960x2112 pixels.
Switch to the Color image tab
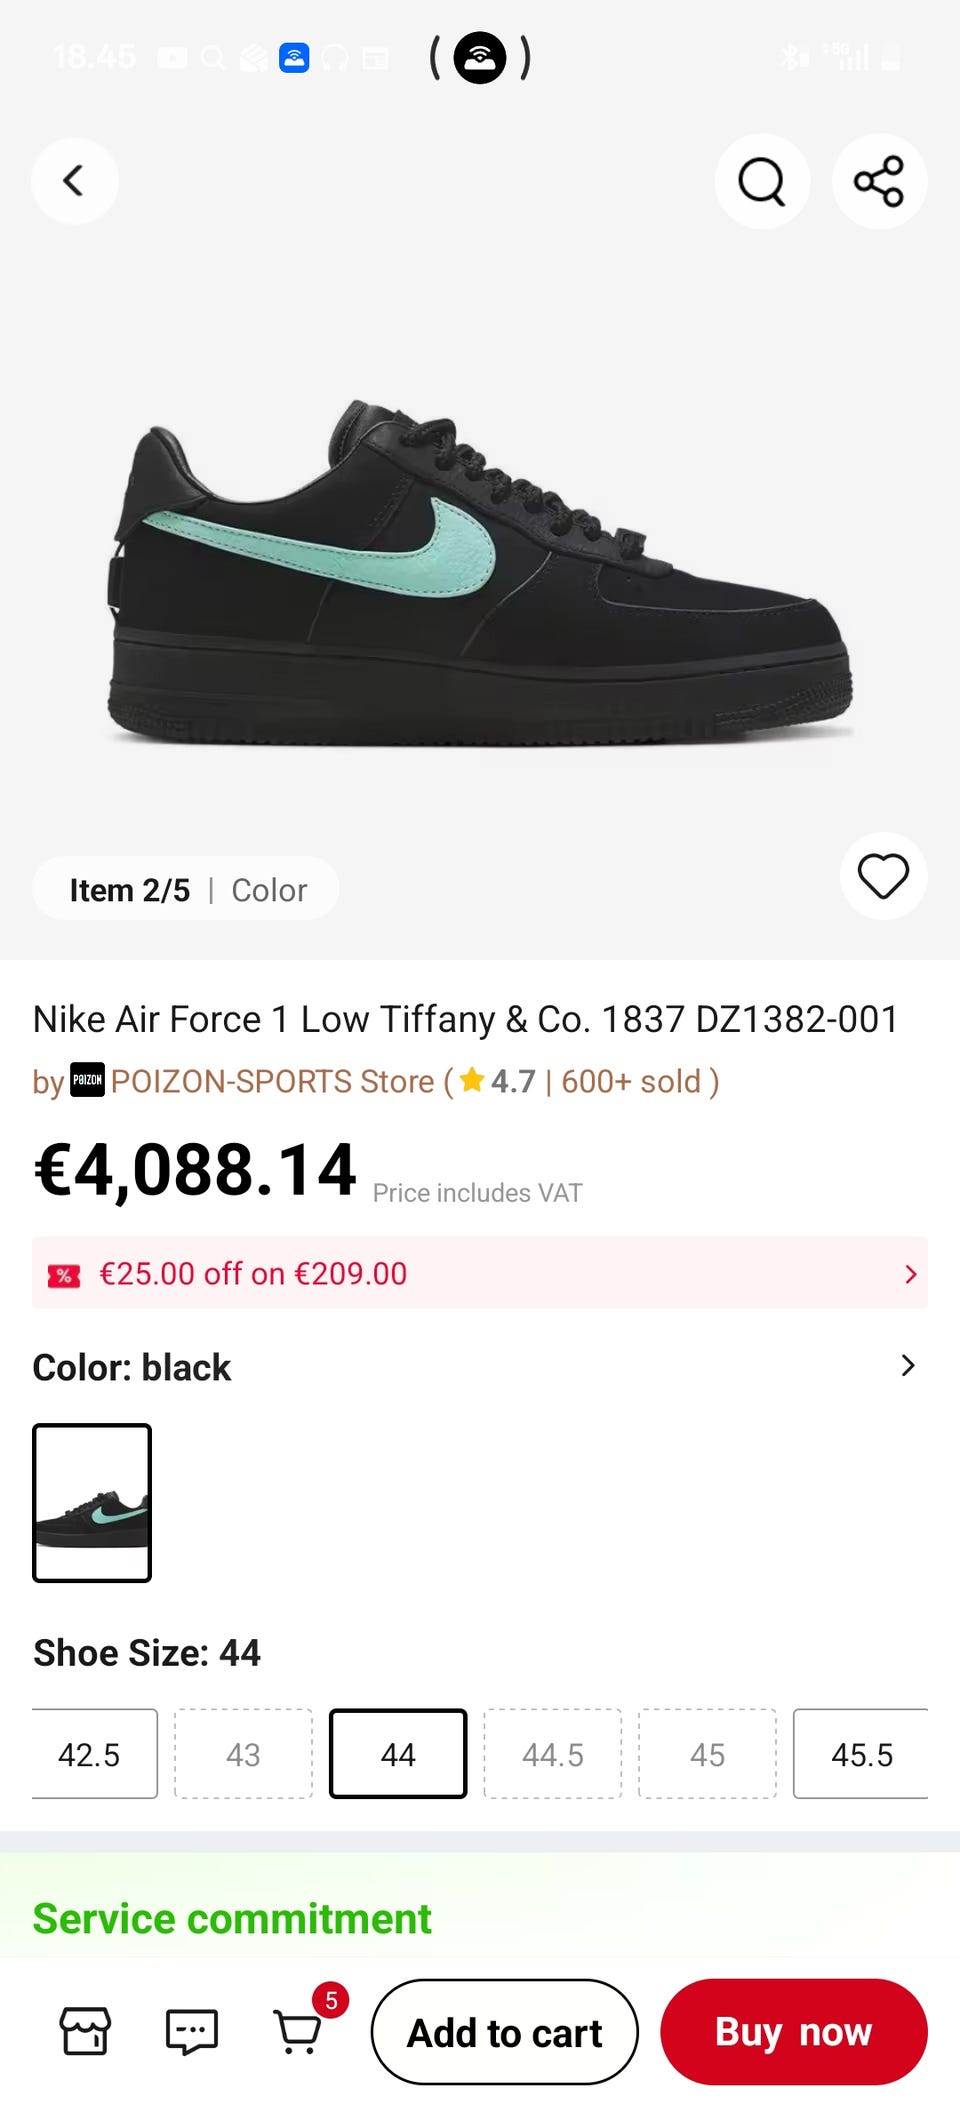click(x=269, y=890)
